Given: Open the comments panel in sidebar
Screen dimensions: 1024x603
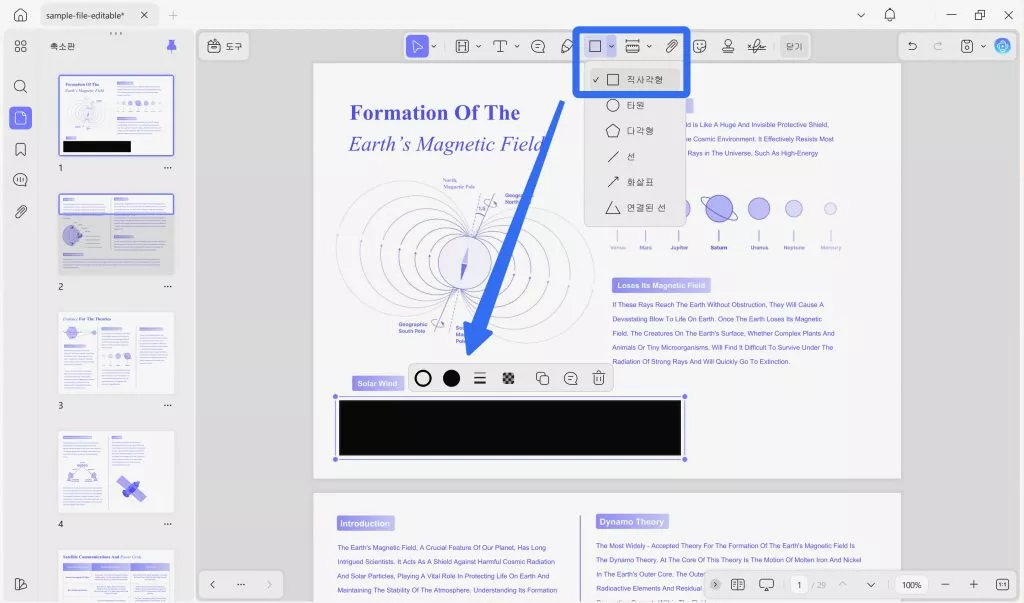Looking at the screenshot, I should tap(21, 180).
